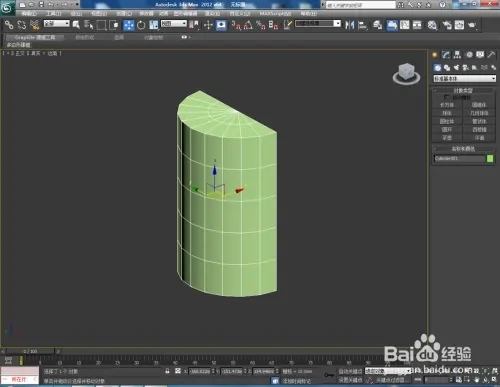Switch to the 对象绘制 ribbon tab
Screen dimensions: 500x387
click(154, 37)
